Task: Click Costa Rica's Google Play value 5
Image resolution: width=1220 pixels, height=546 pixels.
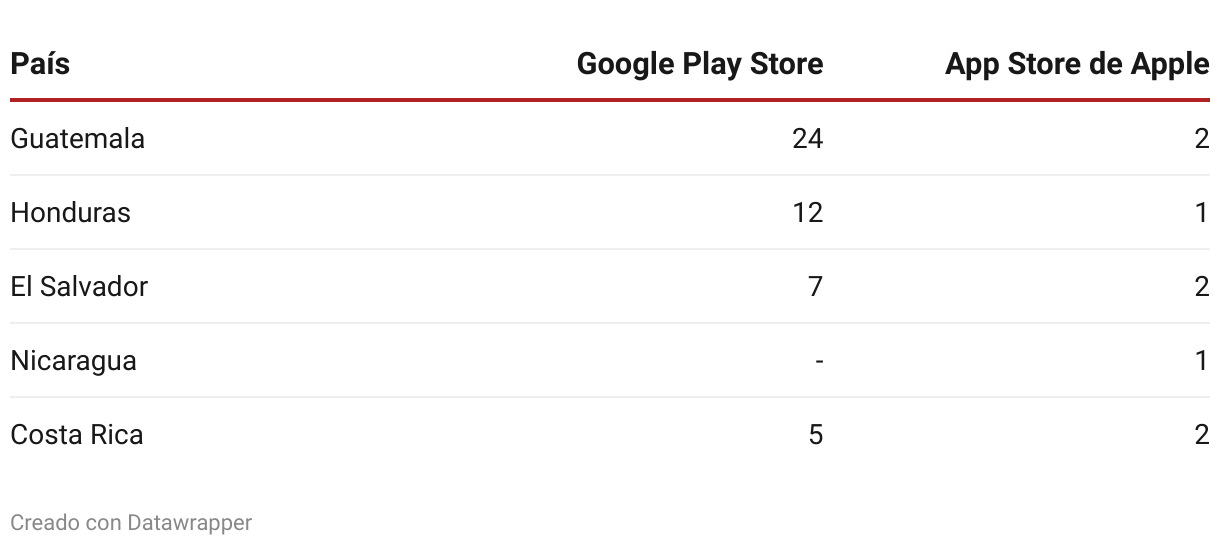Action: pyautogui.click(x=815, y=434)
